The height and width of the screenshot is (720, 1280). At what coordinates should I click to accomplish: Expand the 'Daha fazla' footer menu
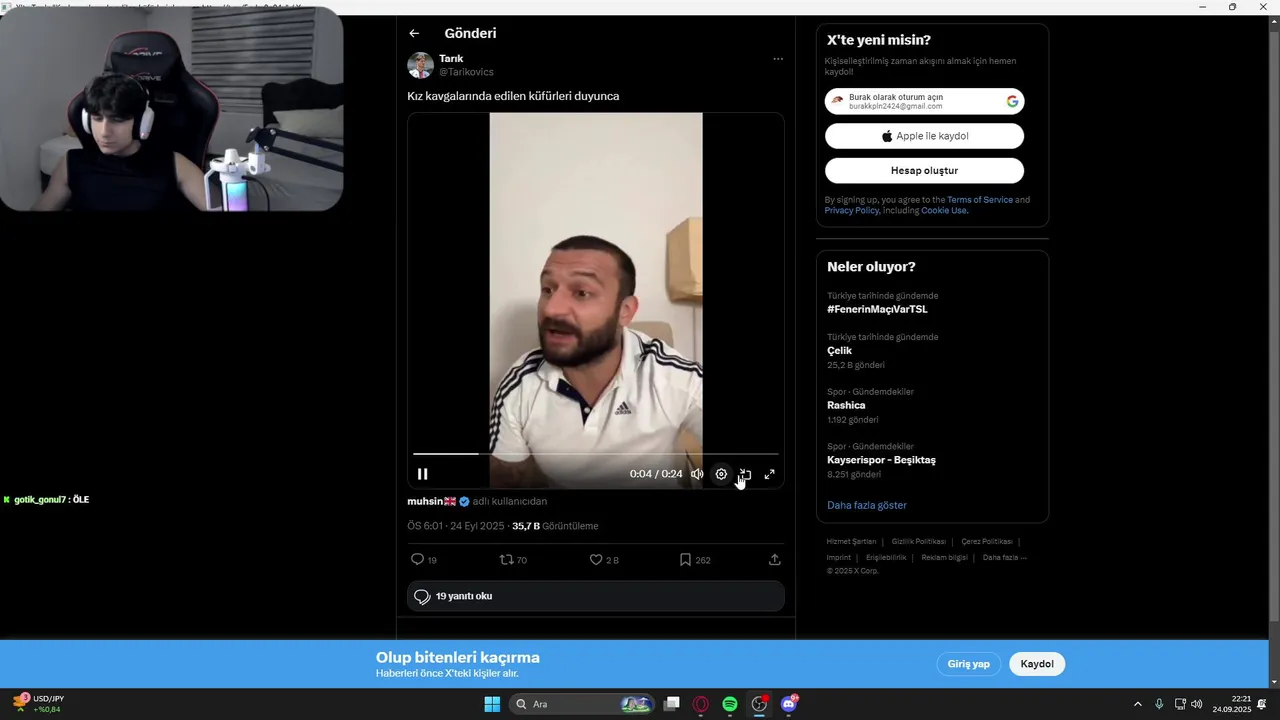1004,557
